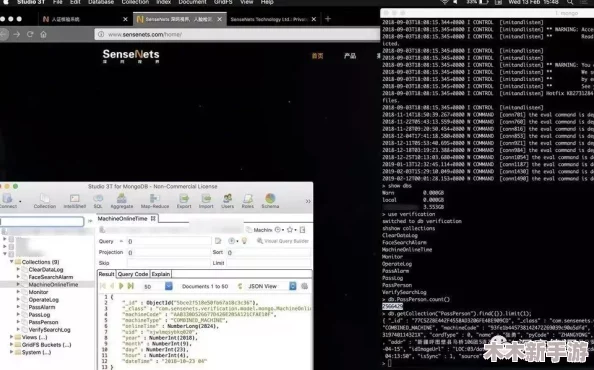The height and width of the screenshot is (370, 594).
Task: Open the Map-Reduce tool
Action: point(155,201)
